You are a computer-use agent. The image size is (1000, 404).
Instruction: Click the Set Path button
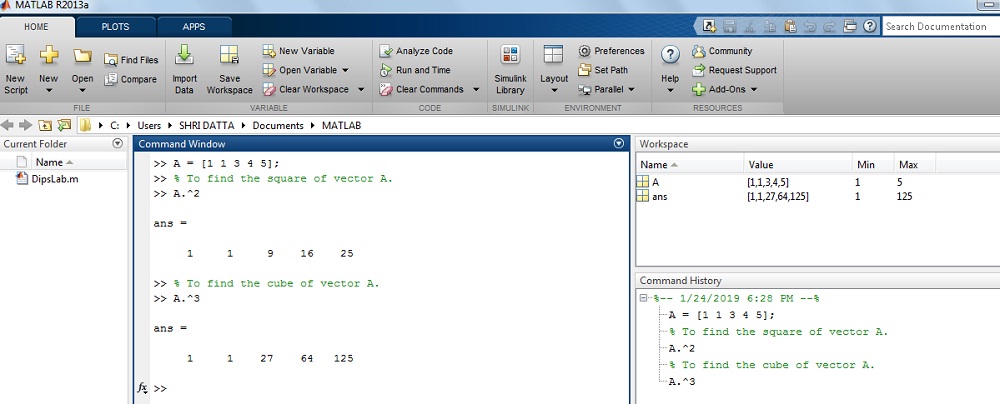pos(610,70)
